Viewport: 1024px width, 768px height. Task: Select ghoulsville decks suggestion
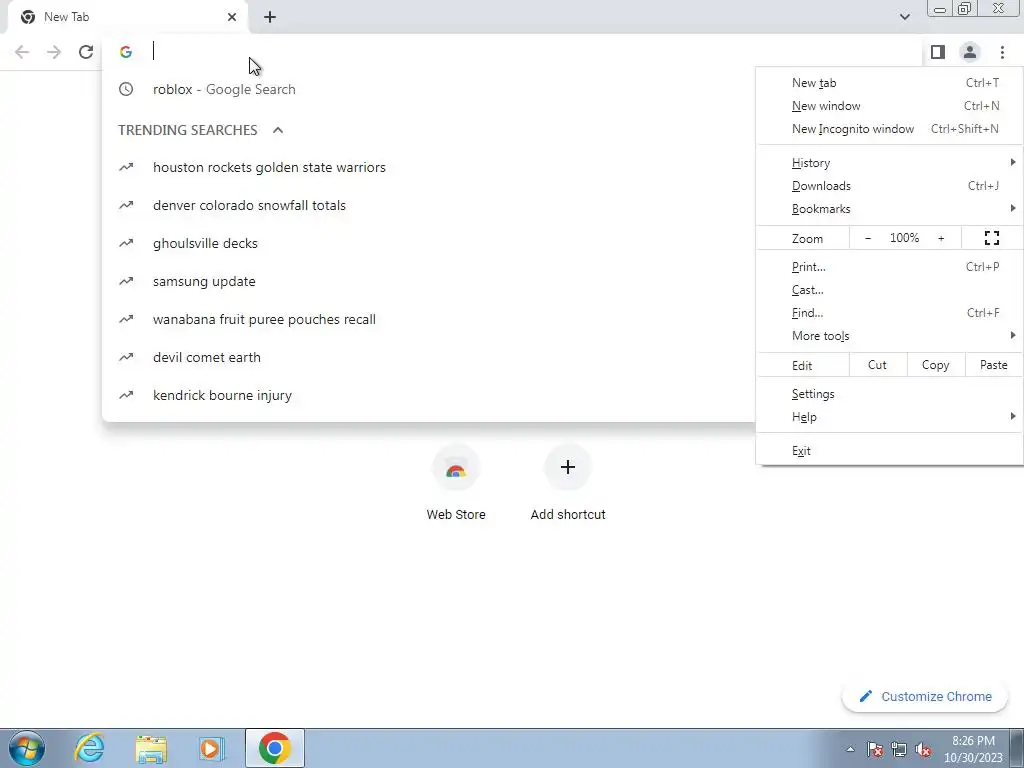tap(428, 243)
